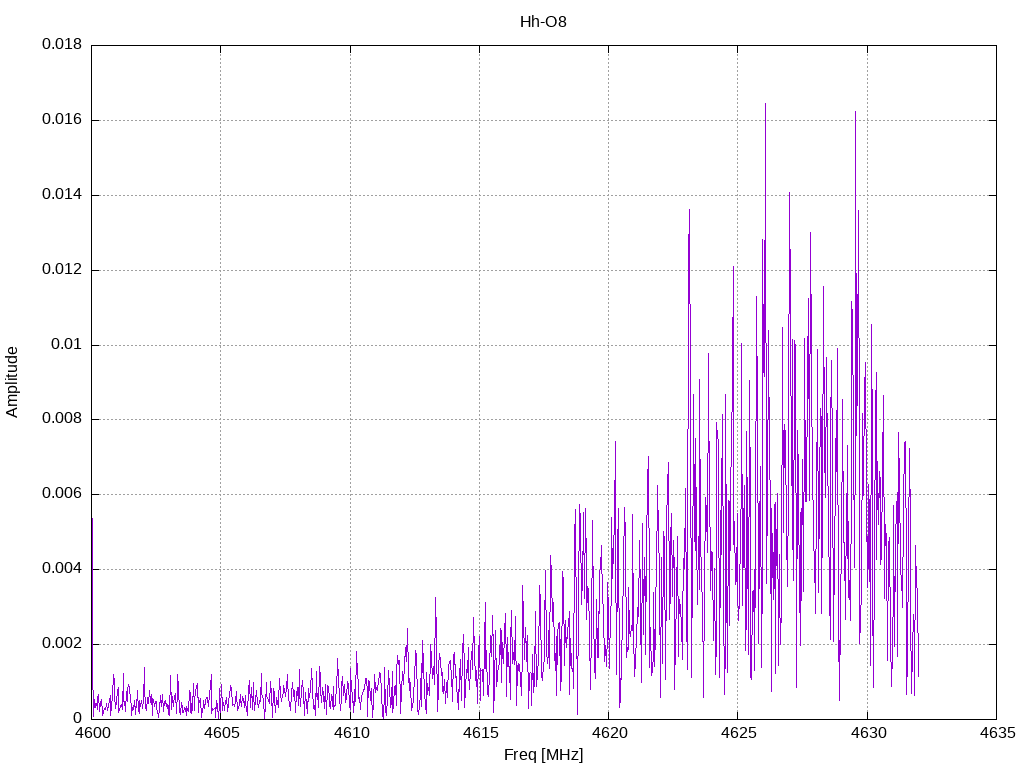Click the spike top at 4600 MHz
Image resolution: width=1024 pixels, height=768 pixels.
pyautogui.click(x=92, y=519)
